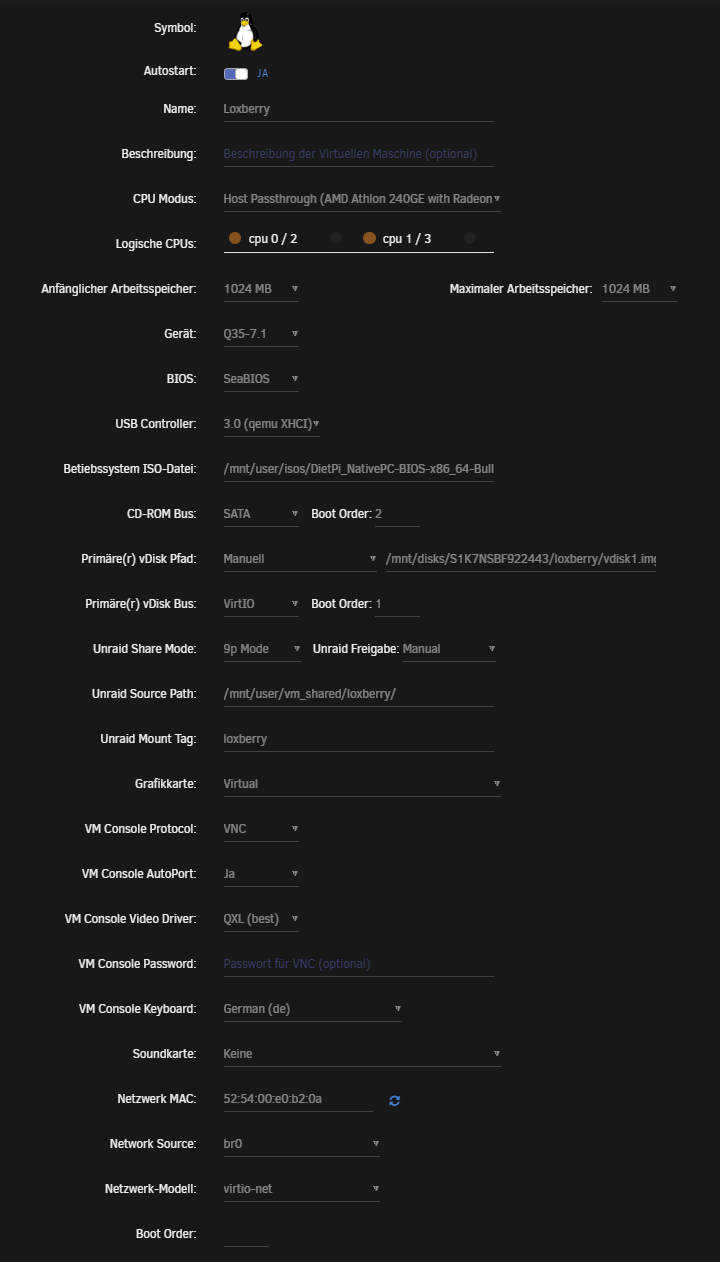Expand the Anfänglicher Arbeitsspeicher dropdown
The image size is (720, 1262).
point(261,289)
